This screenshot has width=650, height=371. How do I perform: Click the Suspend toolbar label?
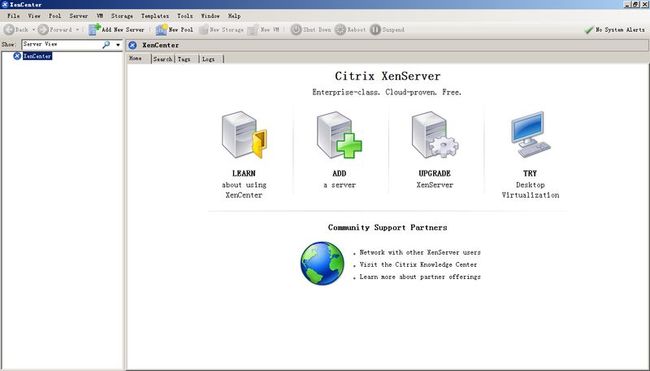(x=393, y=30)
